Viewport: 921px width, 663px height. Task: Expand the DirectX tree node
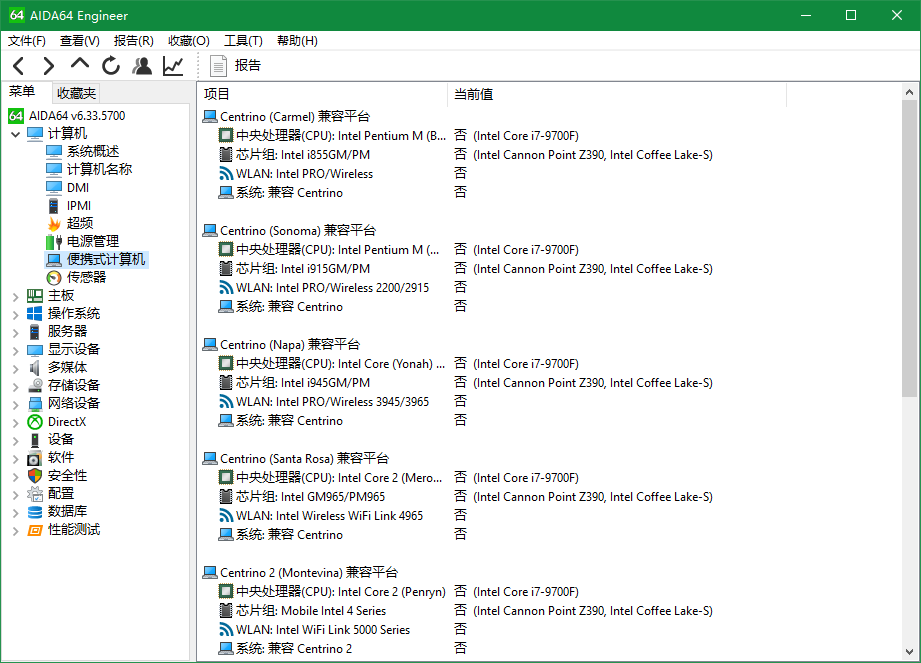coord(15,423)
